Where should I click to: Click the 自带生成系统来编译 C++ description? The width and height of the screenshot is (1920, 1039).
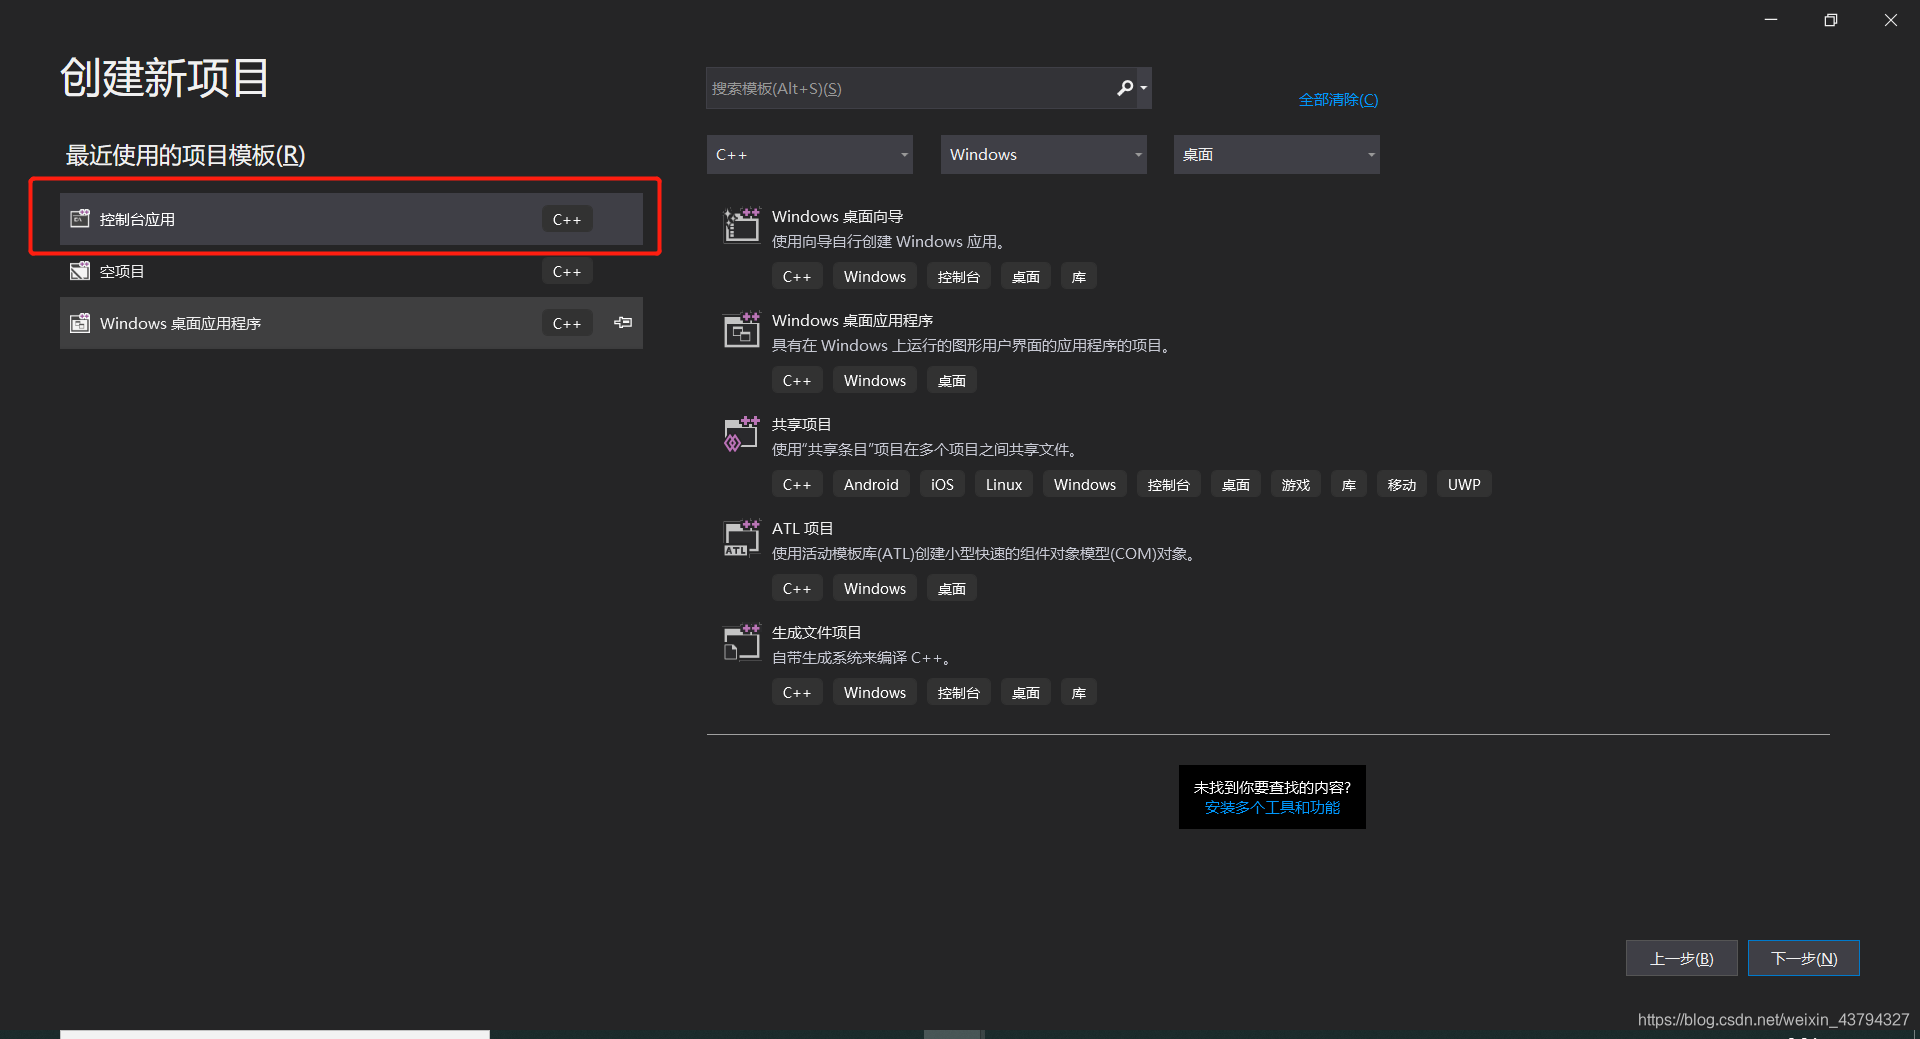coord(861,657)
